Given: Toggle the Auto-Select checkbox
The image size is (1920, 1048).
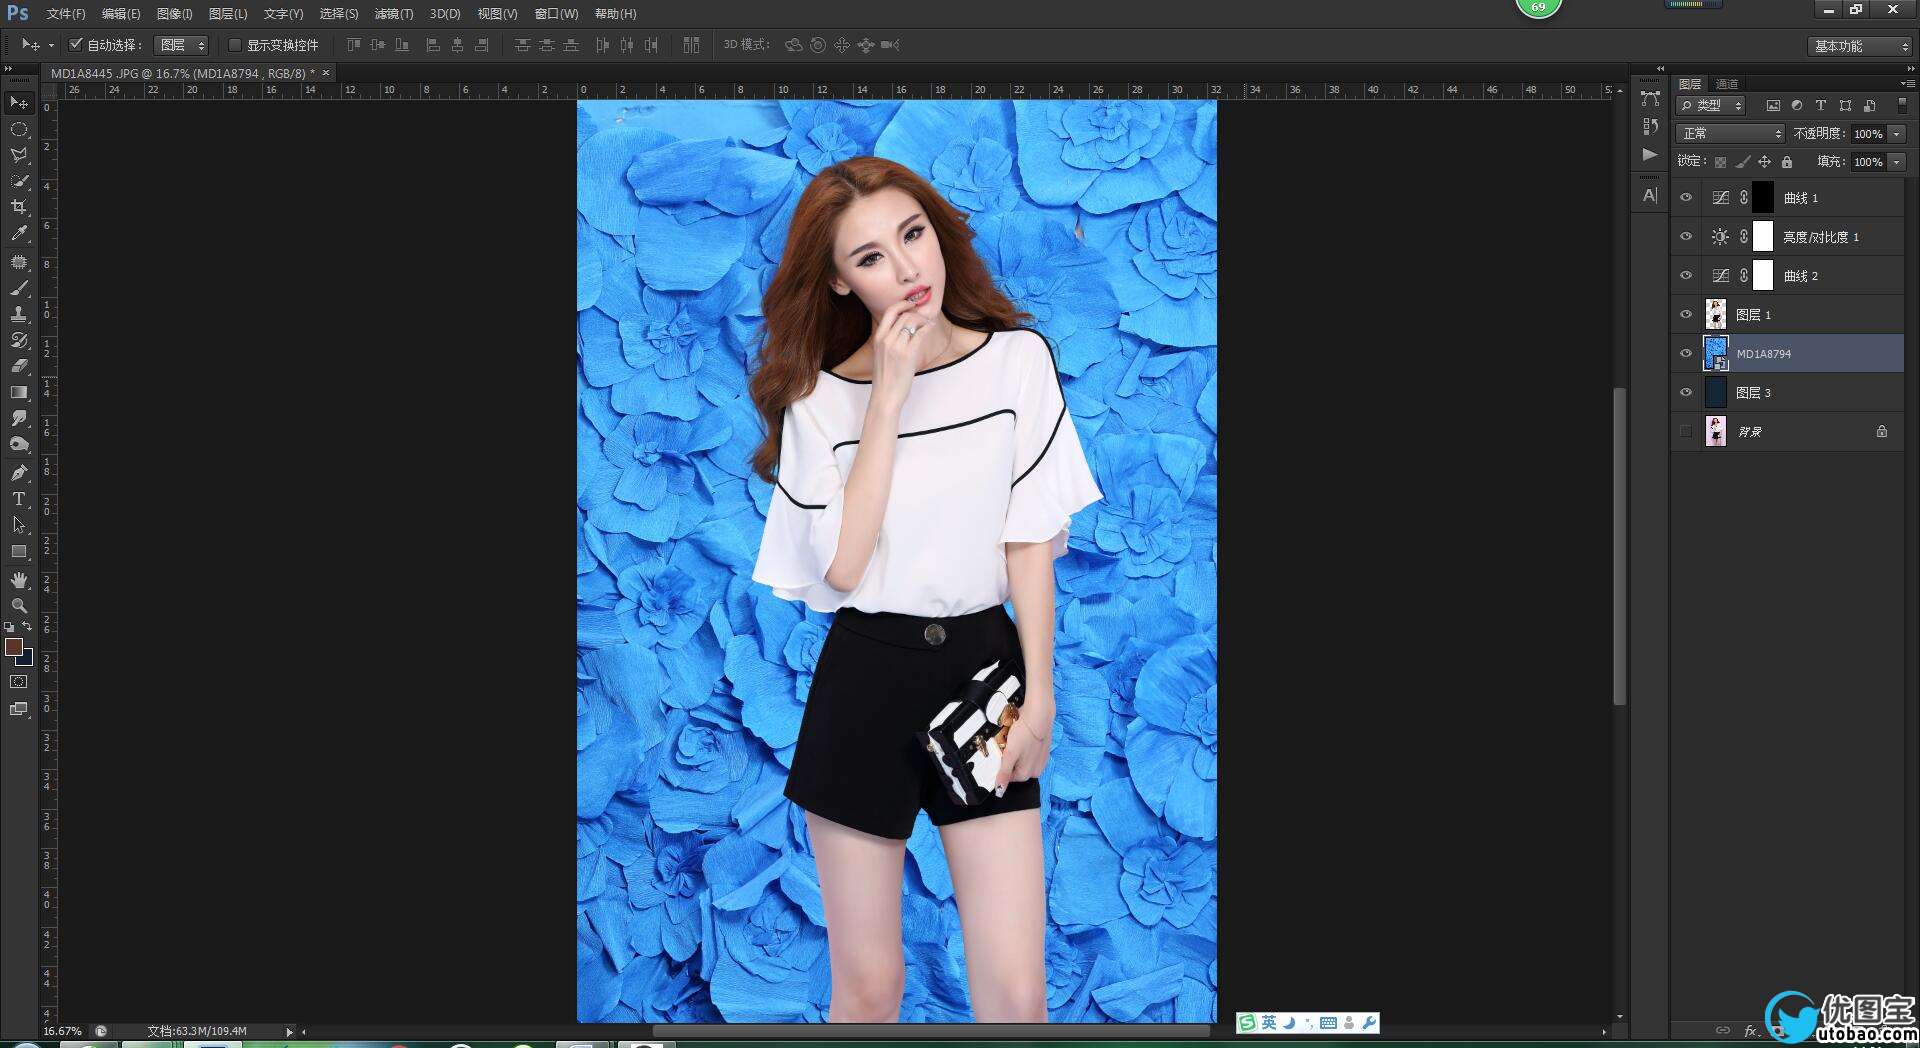Looking at the screenshot, I should pyautogui.click(x=75, y=45).
